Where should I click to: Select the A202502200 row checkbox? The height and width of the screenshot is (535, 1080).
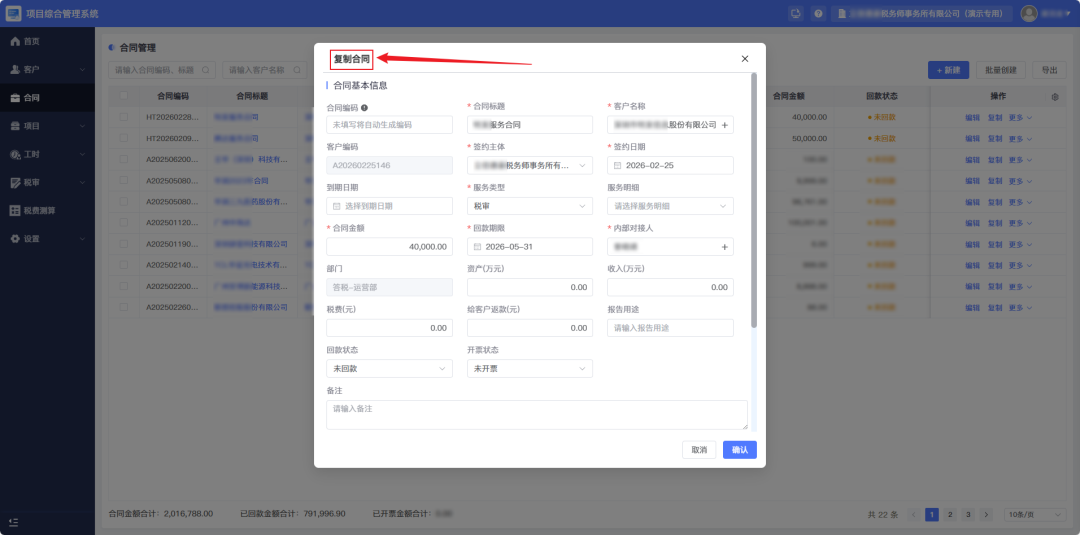[123, 286]
